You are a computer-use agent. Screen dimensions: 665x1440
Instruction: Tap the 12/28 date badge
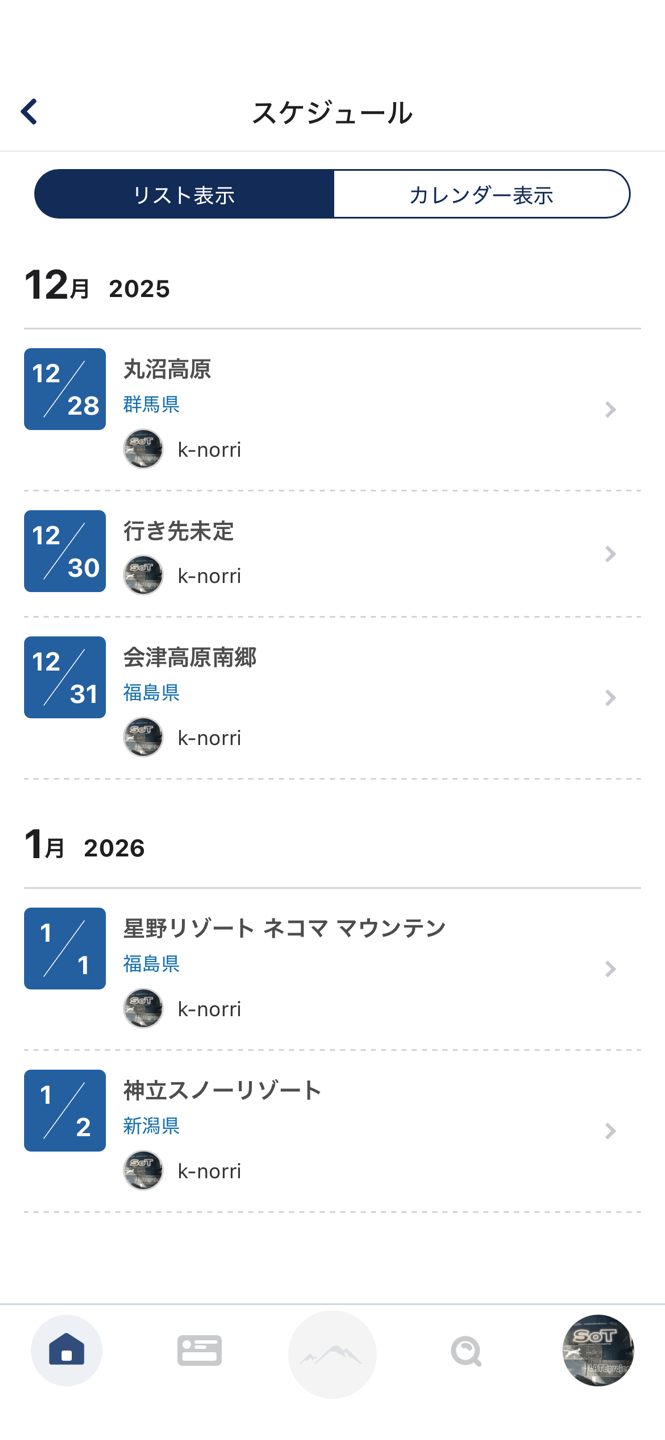tap(65, 389)
